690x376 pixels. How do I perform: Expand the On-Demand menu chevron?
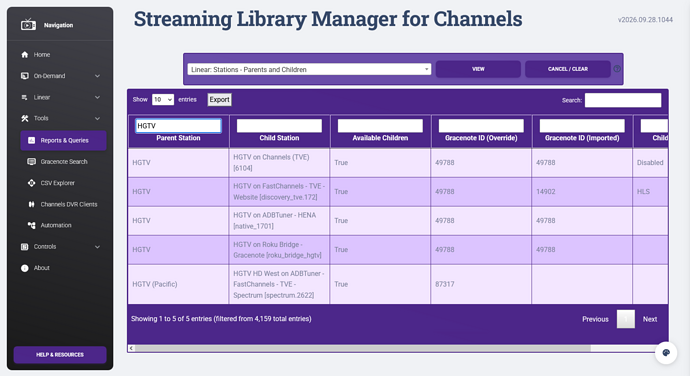point(97,76)
